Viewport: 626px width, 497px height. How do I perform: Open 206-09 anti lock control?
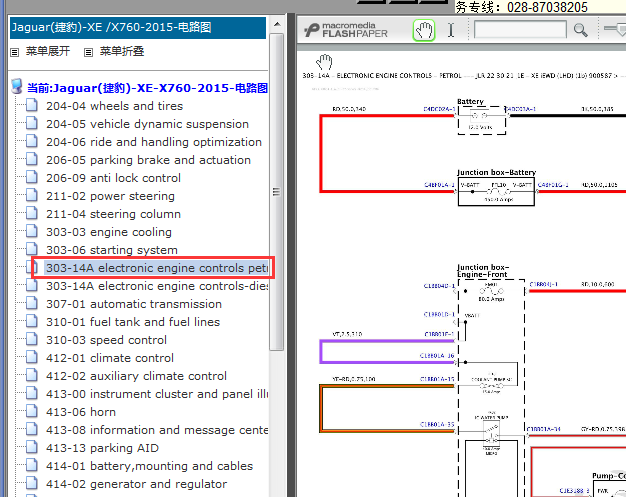(x=113, y=178)
